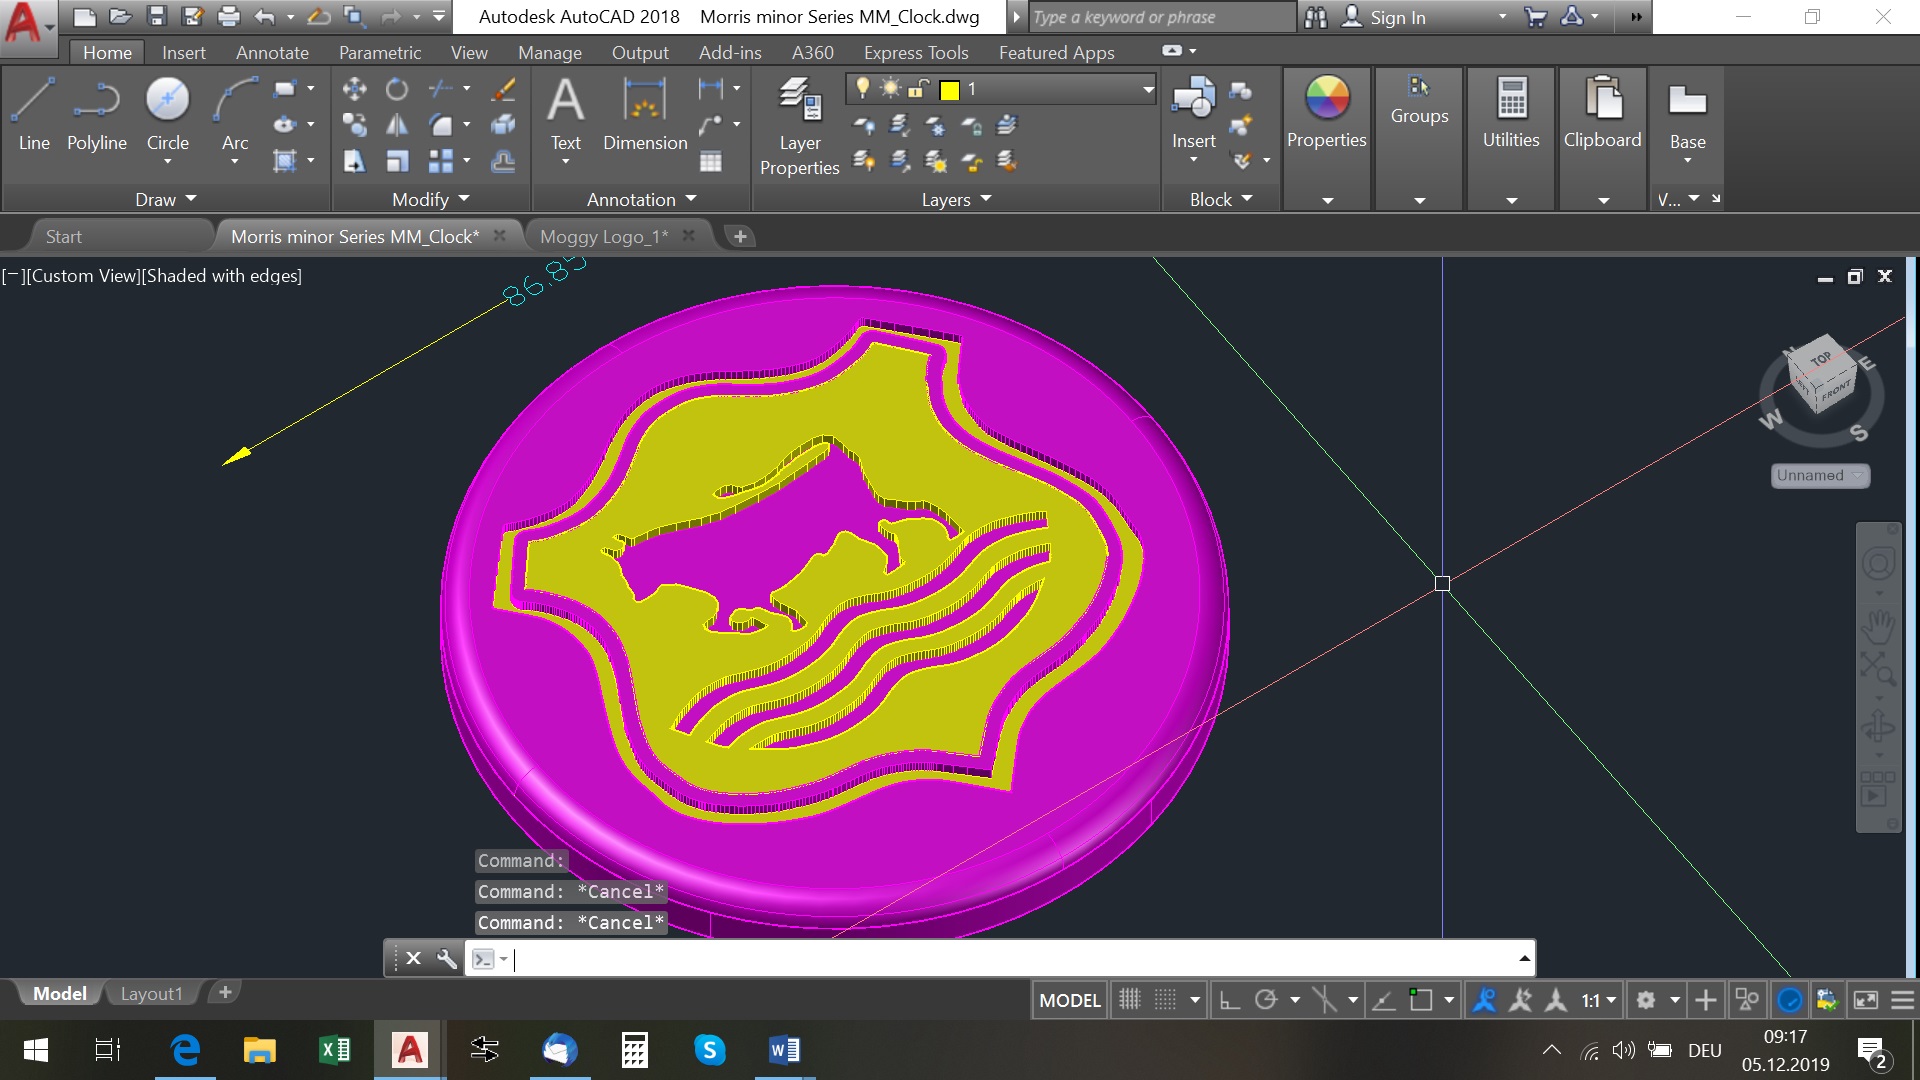Switch to Moggy Logo_1 tab
Viewport: 1920px width, 1080px height.
604,236
